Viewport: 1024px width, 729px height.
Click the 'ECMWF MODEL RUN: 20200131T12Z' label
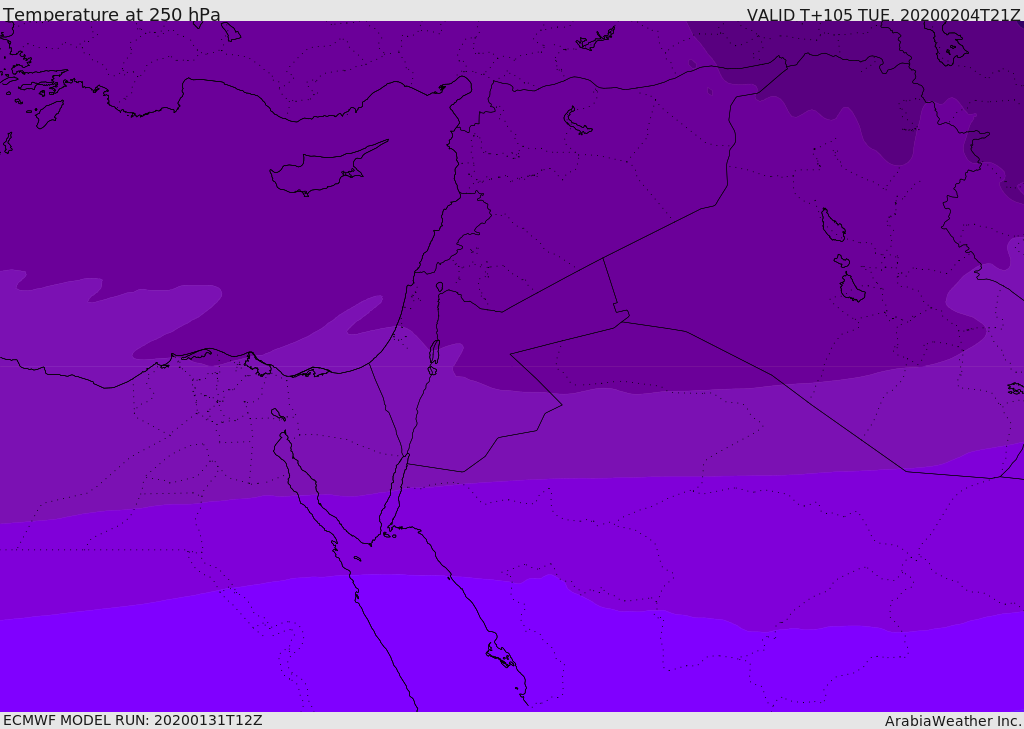(x=133, y=720)
